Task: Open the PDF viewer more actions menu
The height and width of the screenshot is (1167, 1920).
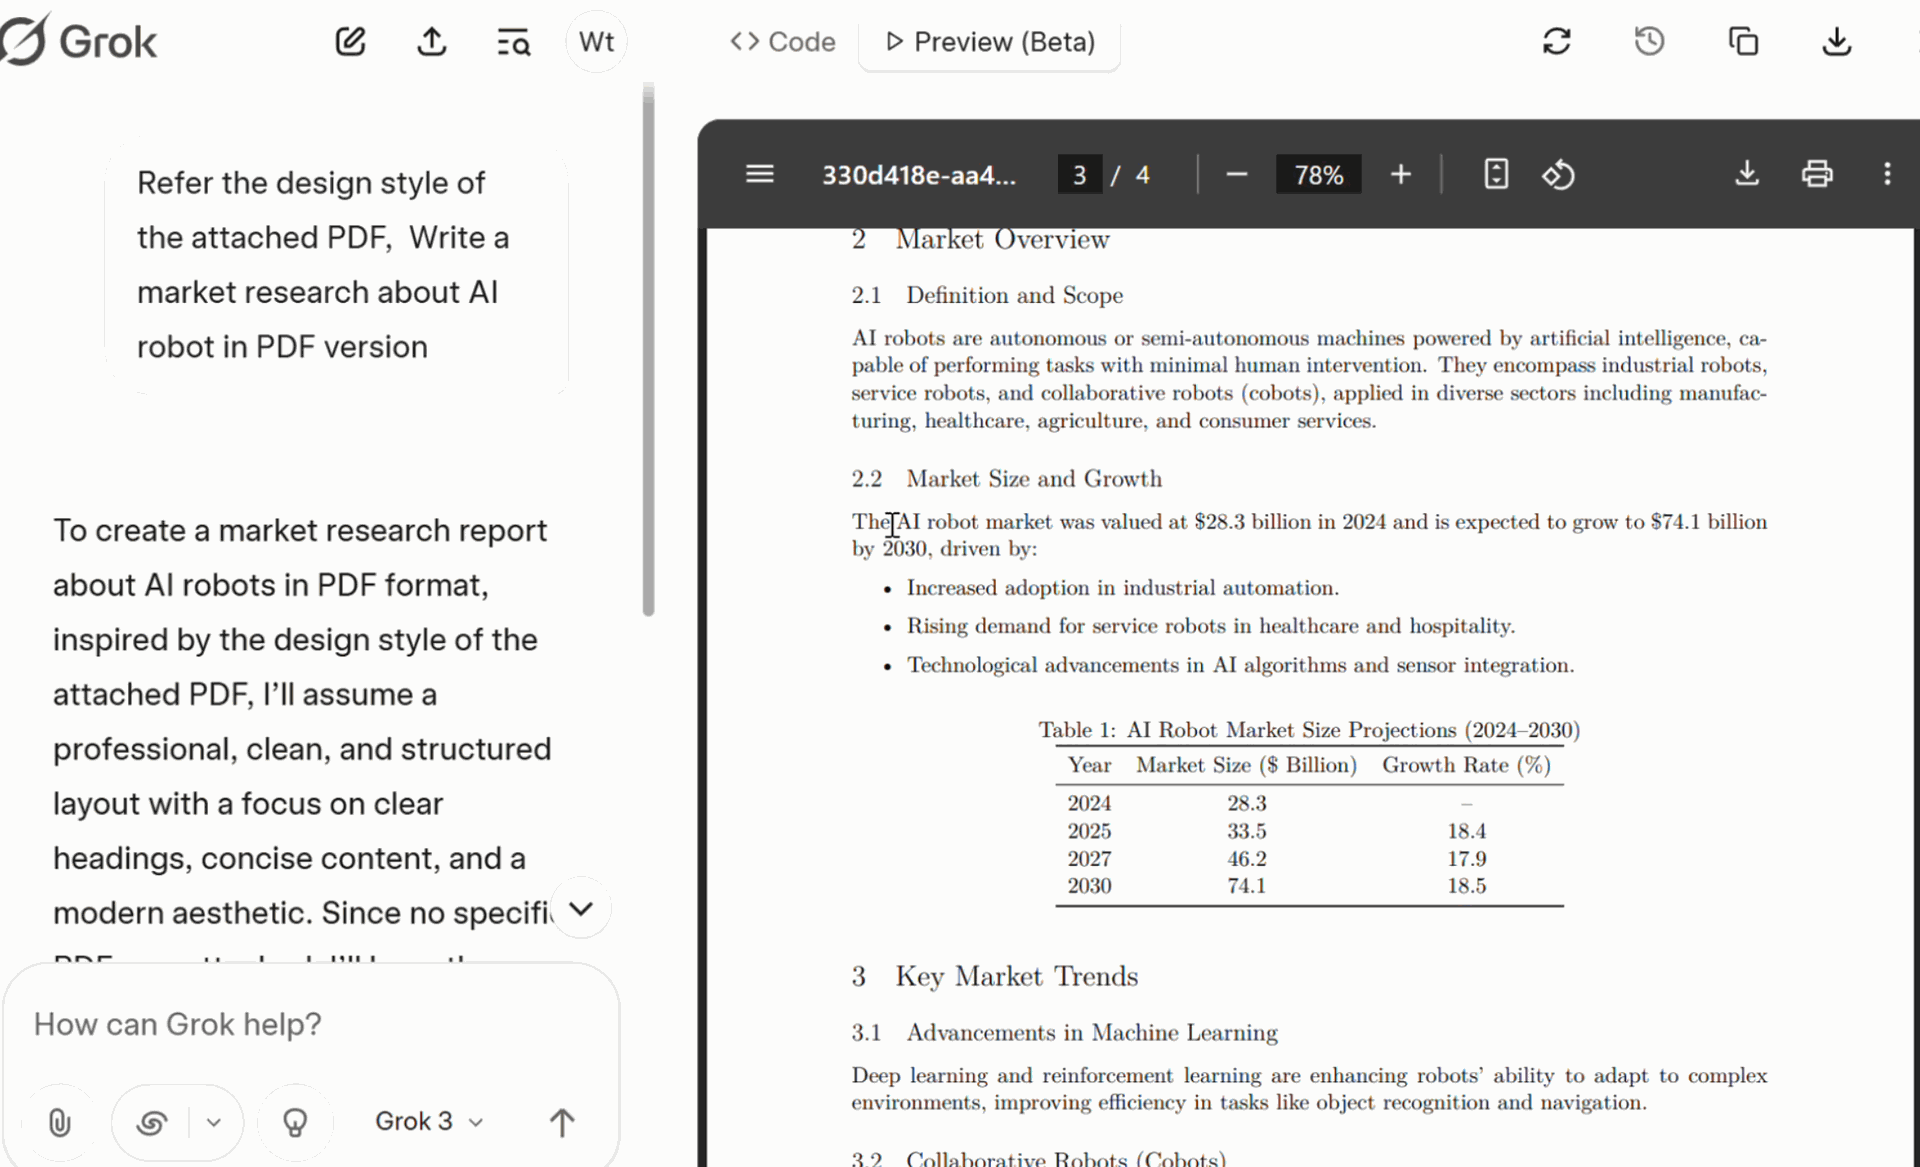Action: coord(1887,175)
